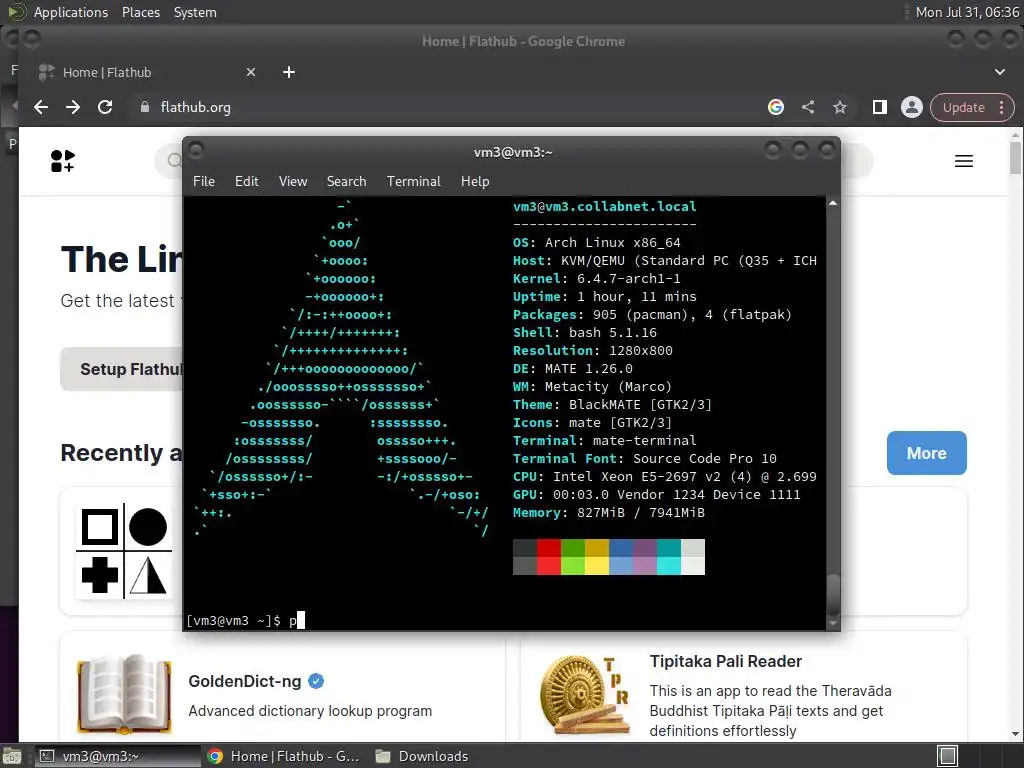Click the Flathub page scrollbar thumb
1024x768 pixels.
(x=1016, y=157)
